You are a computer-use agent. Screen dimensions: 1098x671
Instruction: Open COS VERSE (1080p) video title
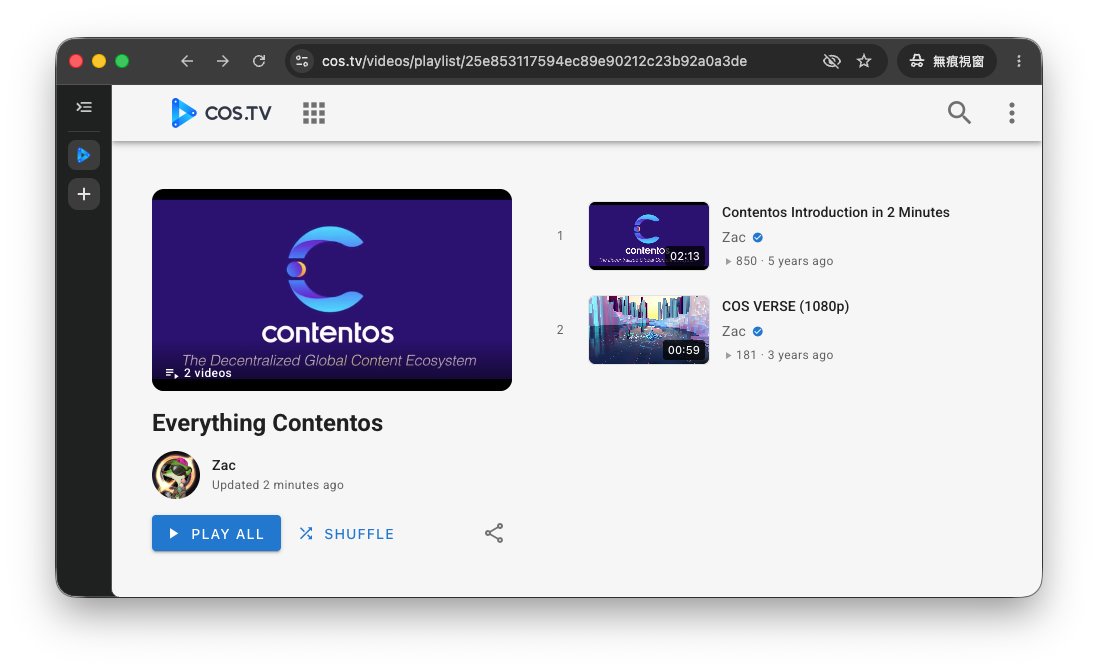point(785,306)
